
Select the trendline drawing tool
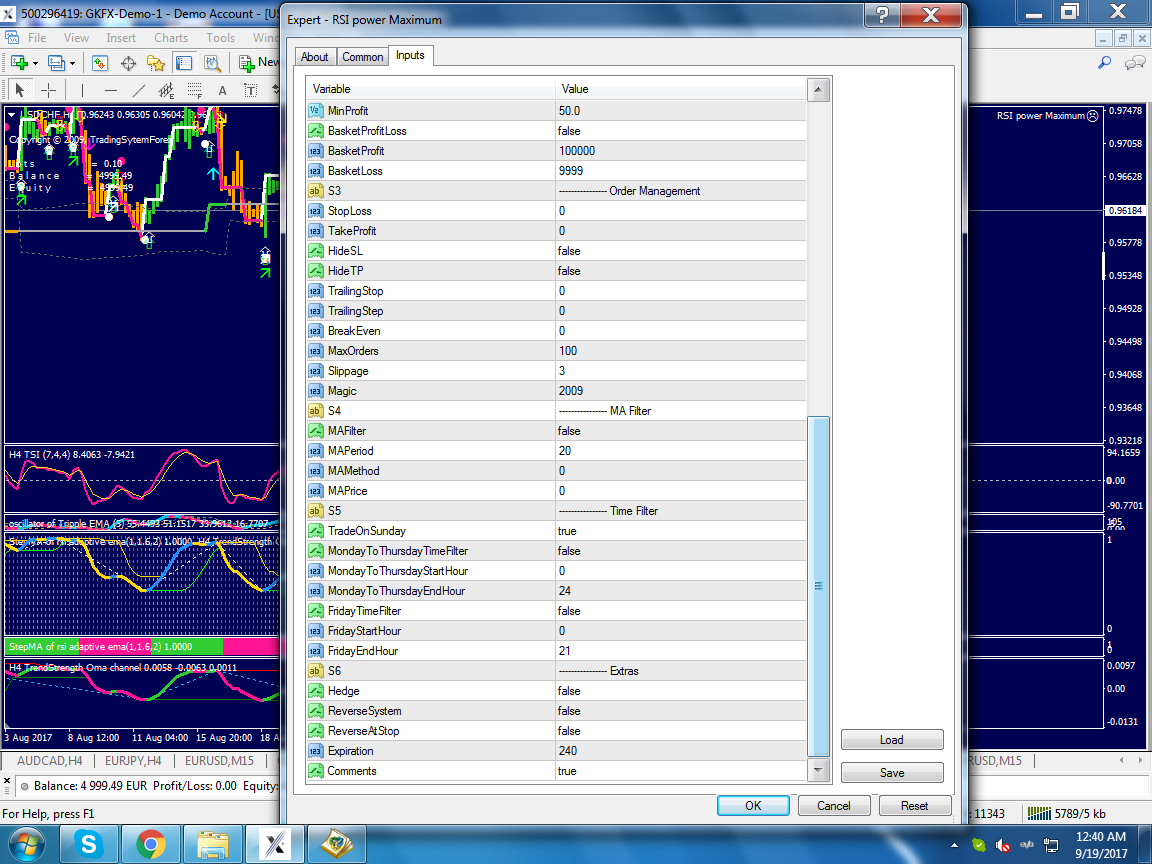138,90
